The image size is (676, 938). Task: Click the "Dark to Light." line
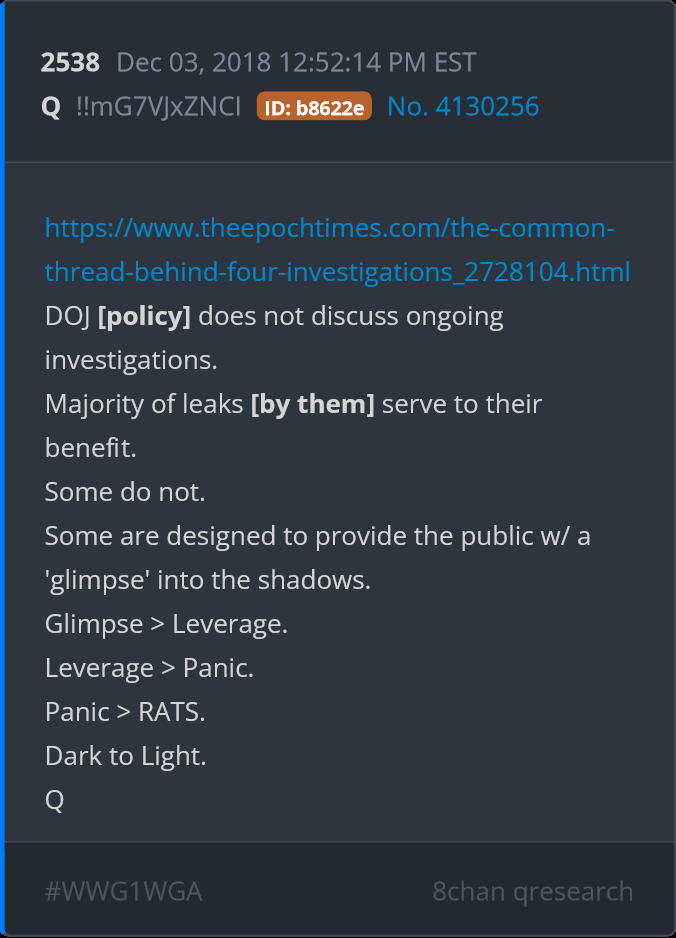tap(125, 756)
